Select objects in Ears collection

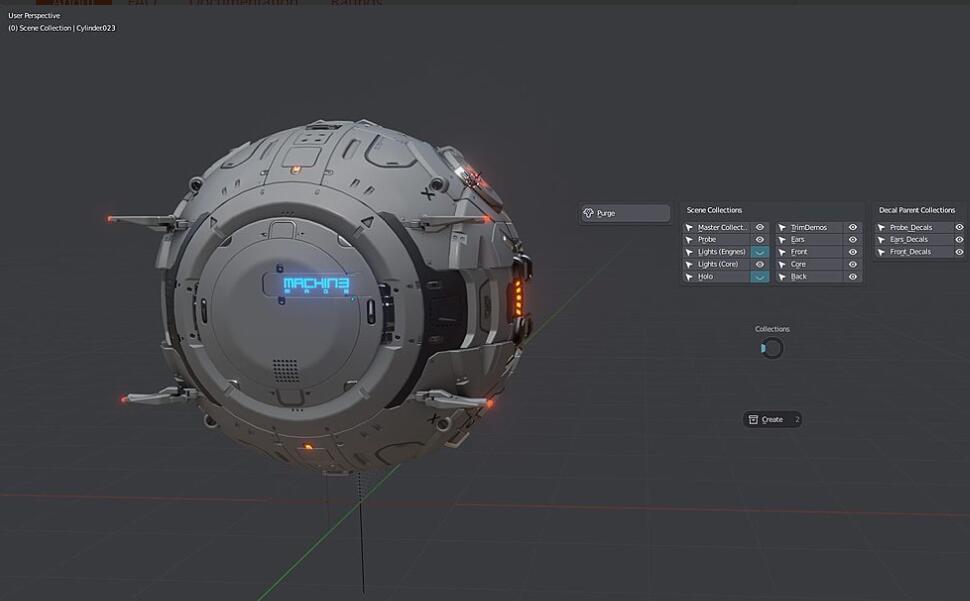[809, 239]
